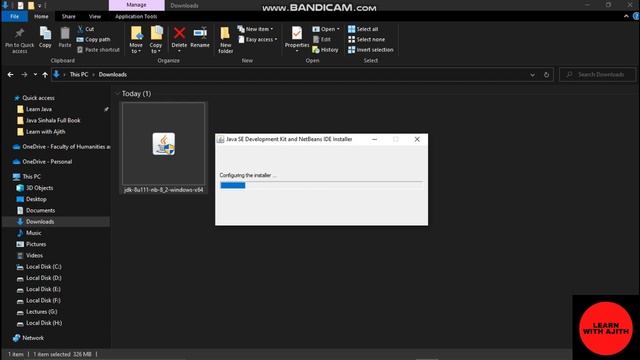Open Desktop in sidebar
This screenshot has width=640, height=360.
[32, 199]
